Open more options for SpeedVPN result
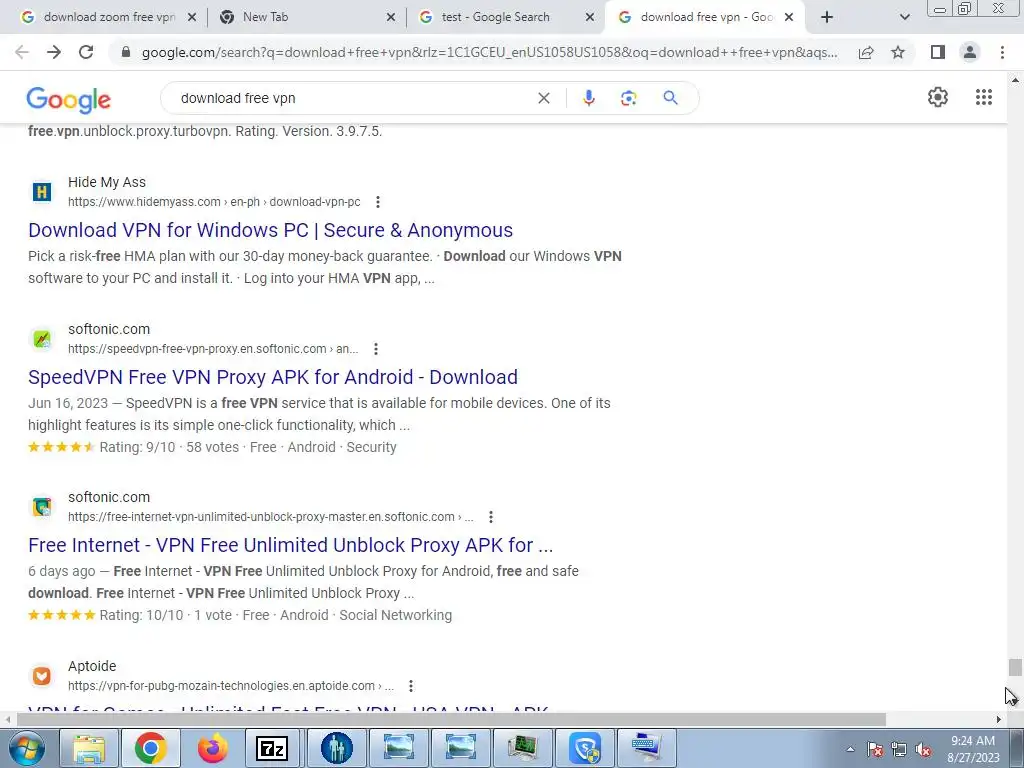The width and height of the screenshot is (1024, 768). tap(376, 349)
